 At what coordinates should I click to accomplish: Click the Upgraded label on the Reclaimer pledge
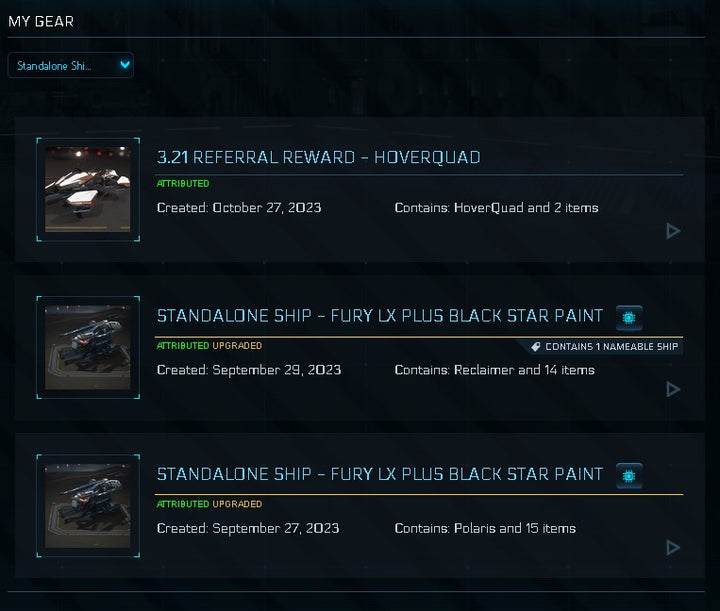pos(238,346)
